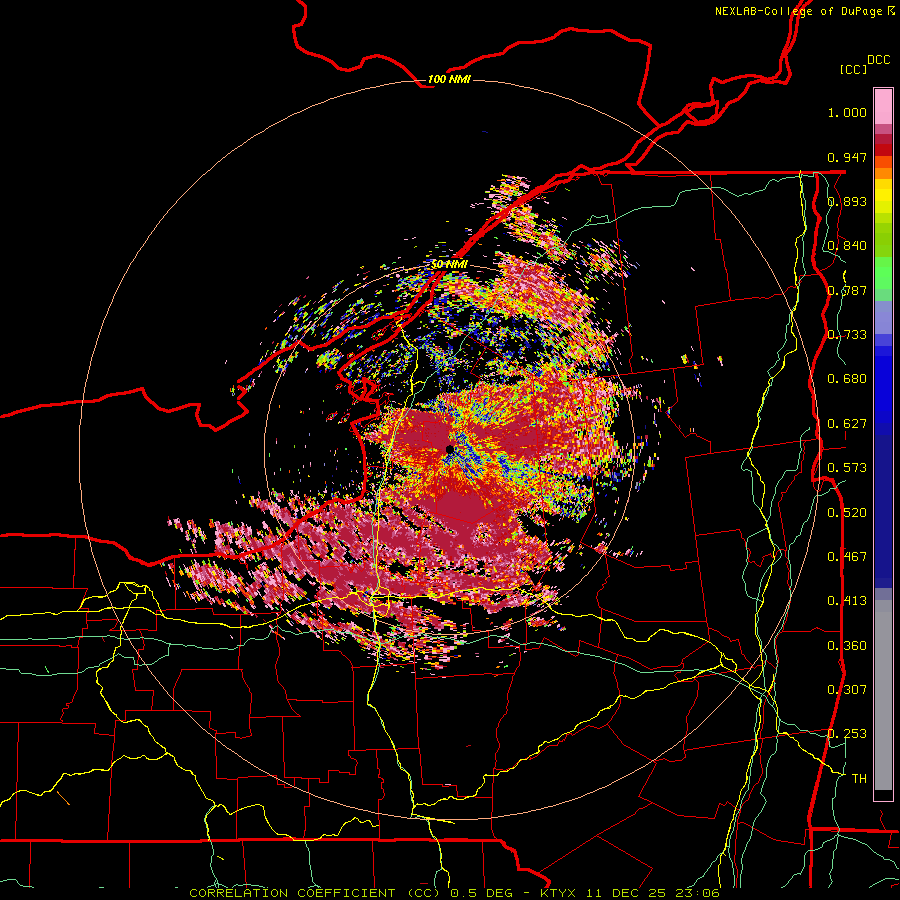Click the 0.947 scale value
900x900 pixels.
(x=847, y=157)
